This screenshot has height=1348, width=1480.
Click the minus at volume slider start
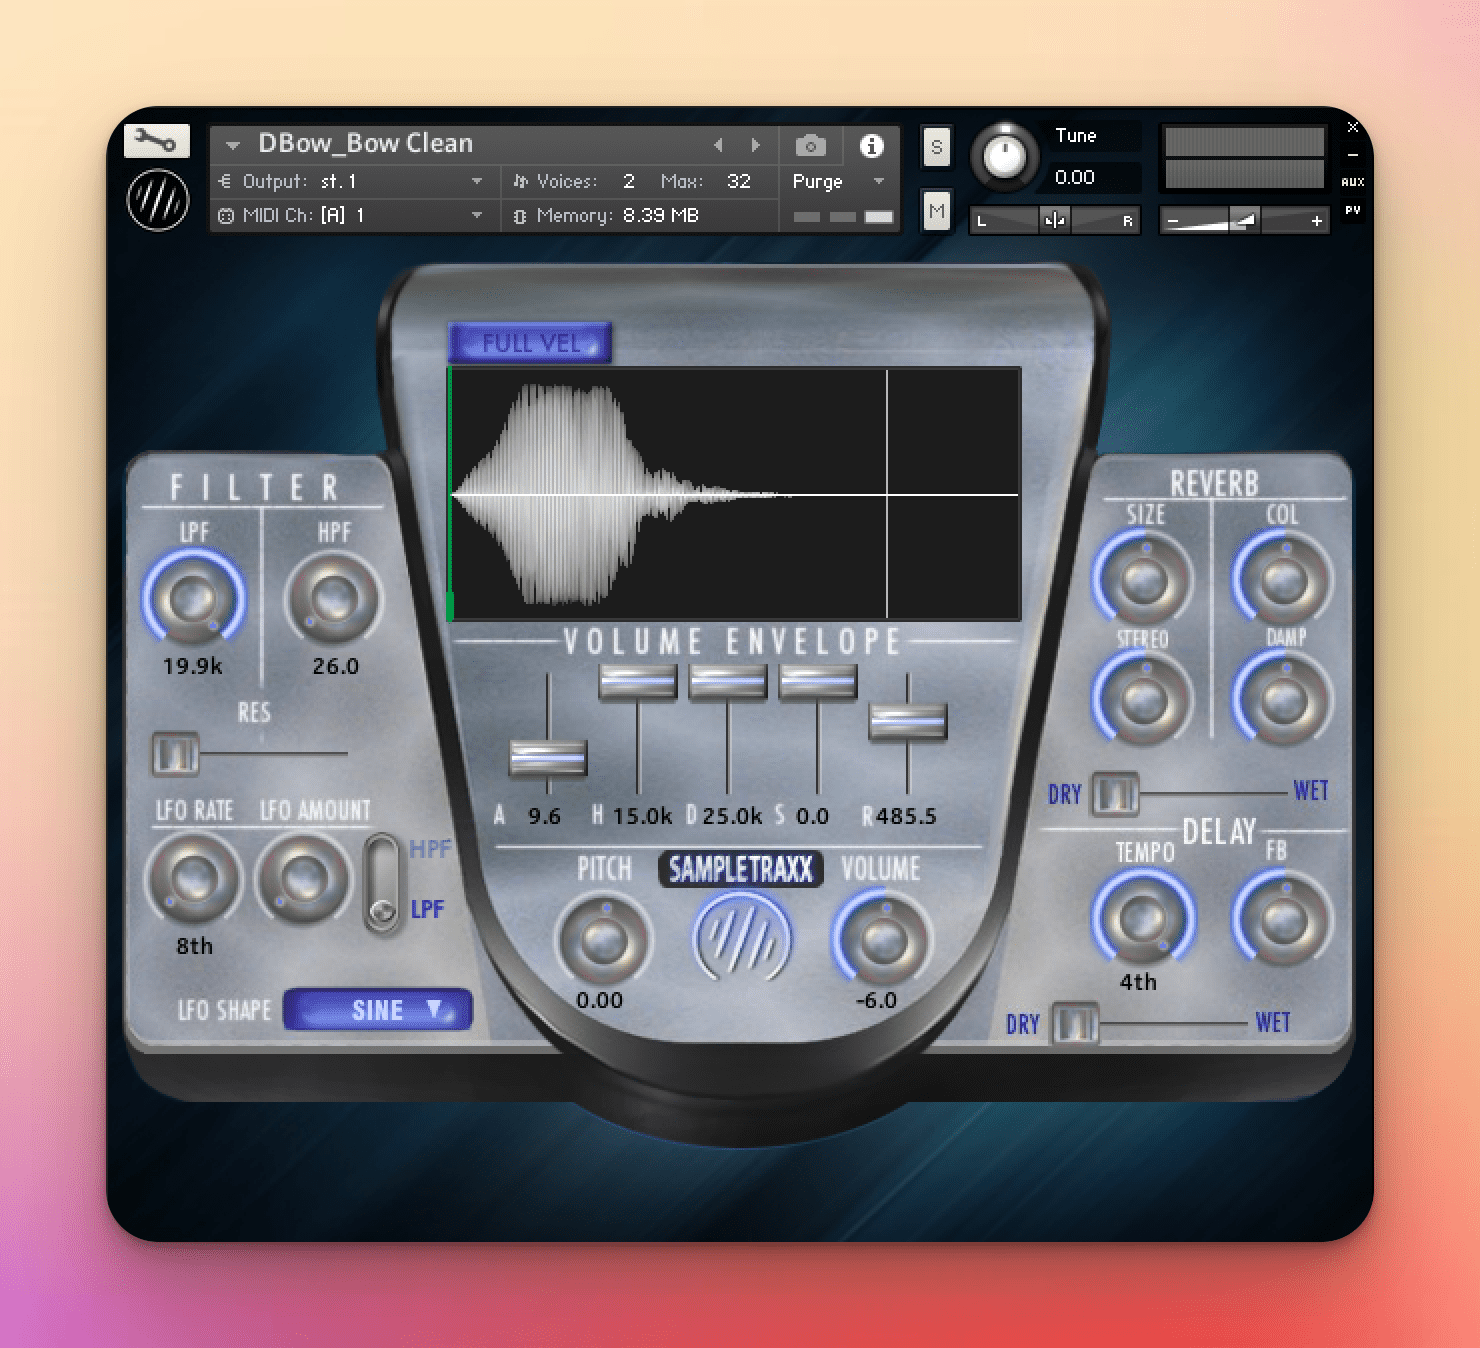(1173, 221)
